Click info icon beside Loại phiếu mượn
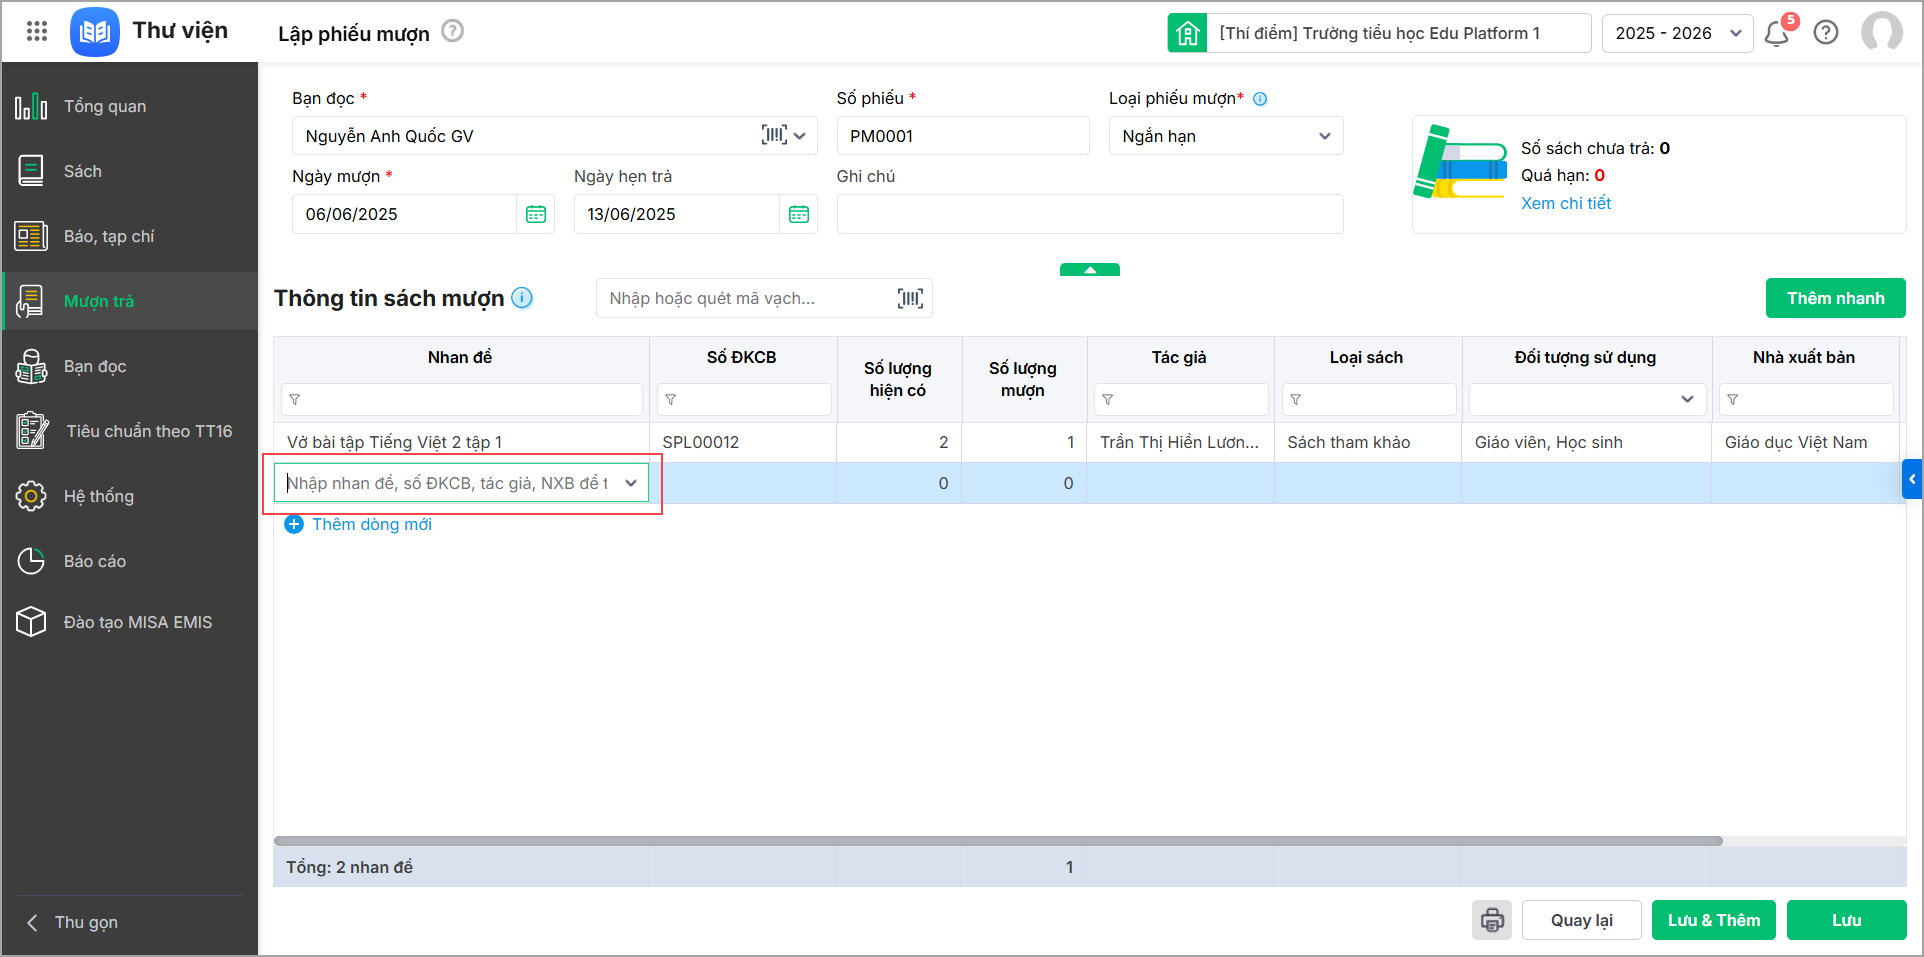1924x957 pixels. click(x=1260, y=99)
